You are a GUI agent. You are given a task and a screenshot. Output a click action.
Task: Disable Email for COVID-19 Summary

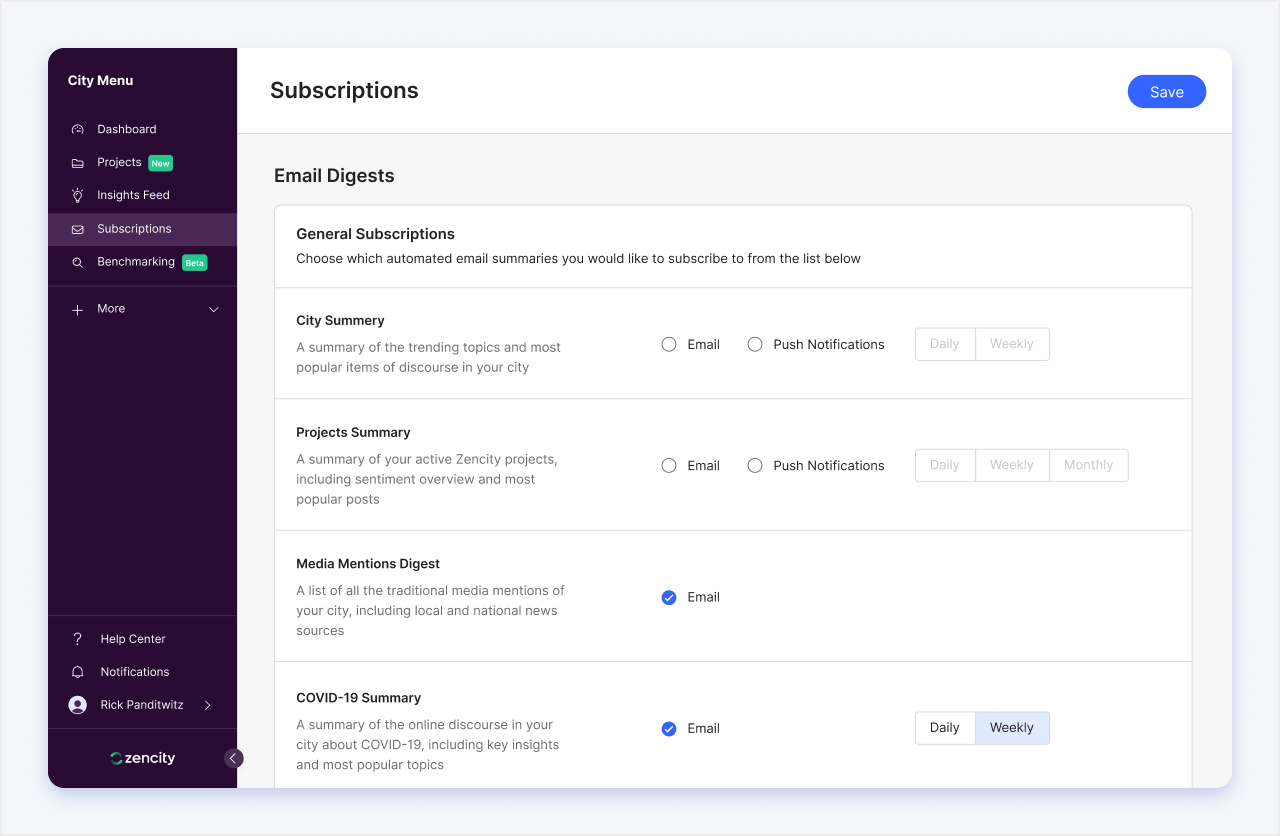pos(669,728)
